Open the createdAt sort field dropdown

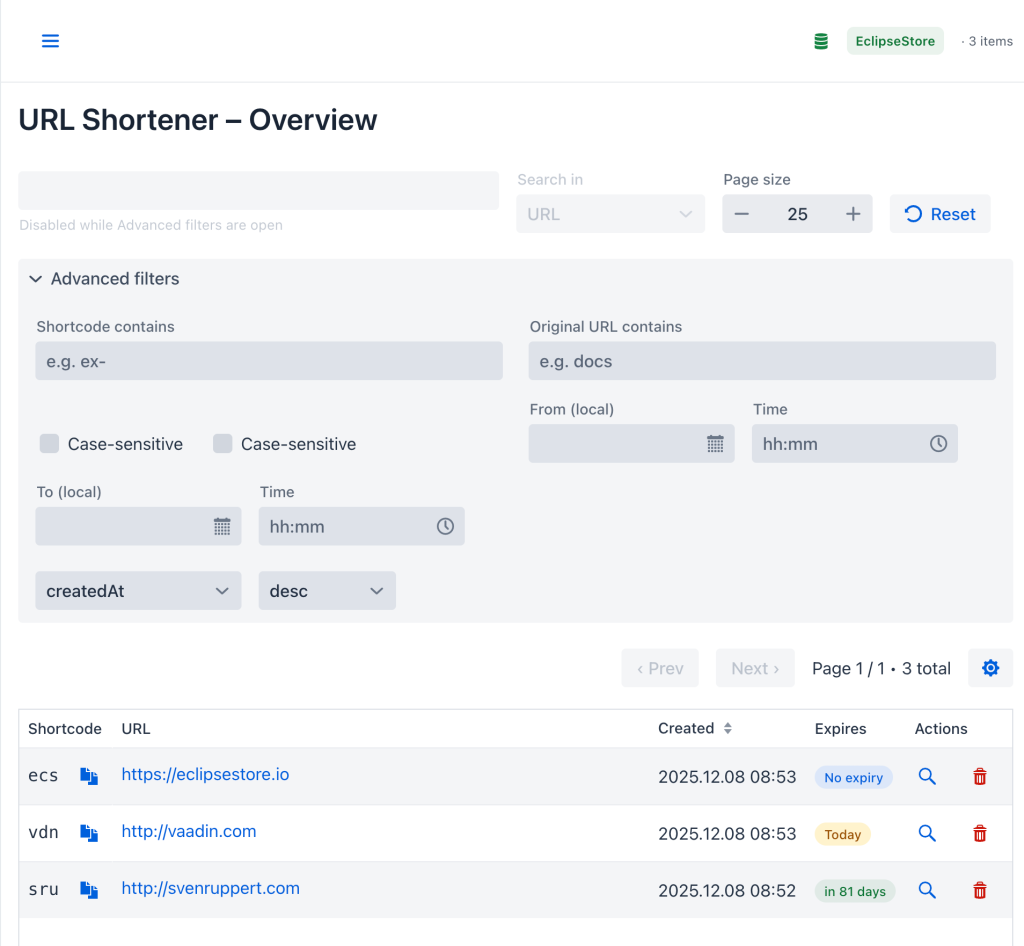point(138,590)
